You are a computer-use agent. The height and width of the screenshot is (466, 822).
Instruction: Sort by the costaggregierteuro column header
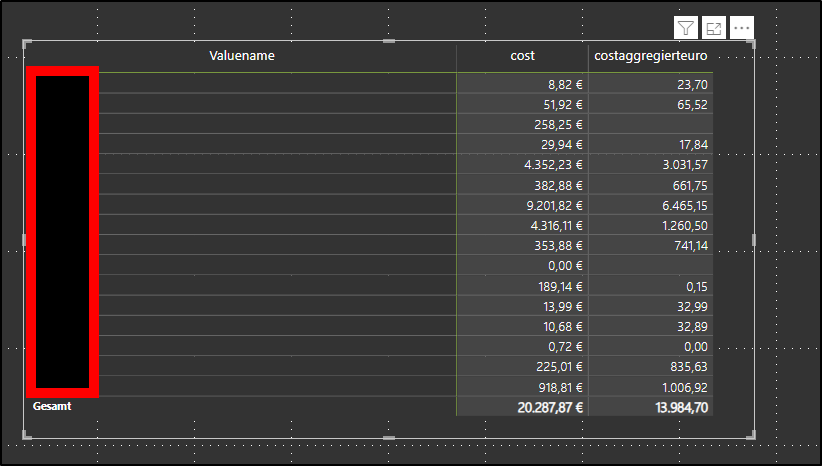coord(651,56)
